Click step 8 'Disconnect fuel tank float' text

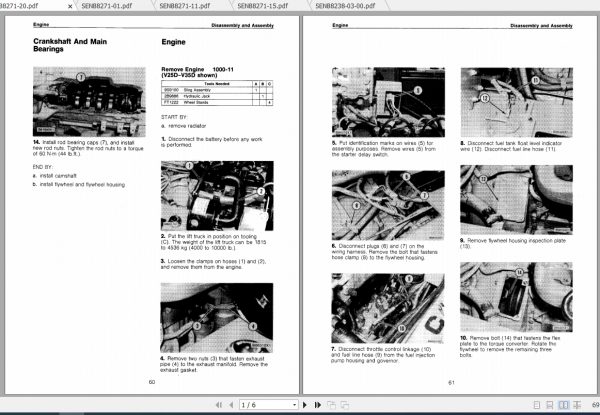coord(511,146)
